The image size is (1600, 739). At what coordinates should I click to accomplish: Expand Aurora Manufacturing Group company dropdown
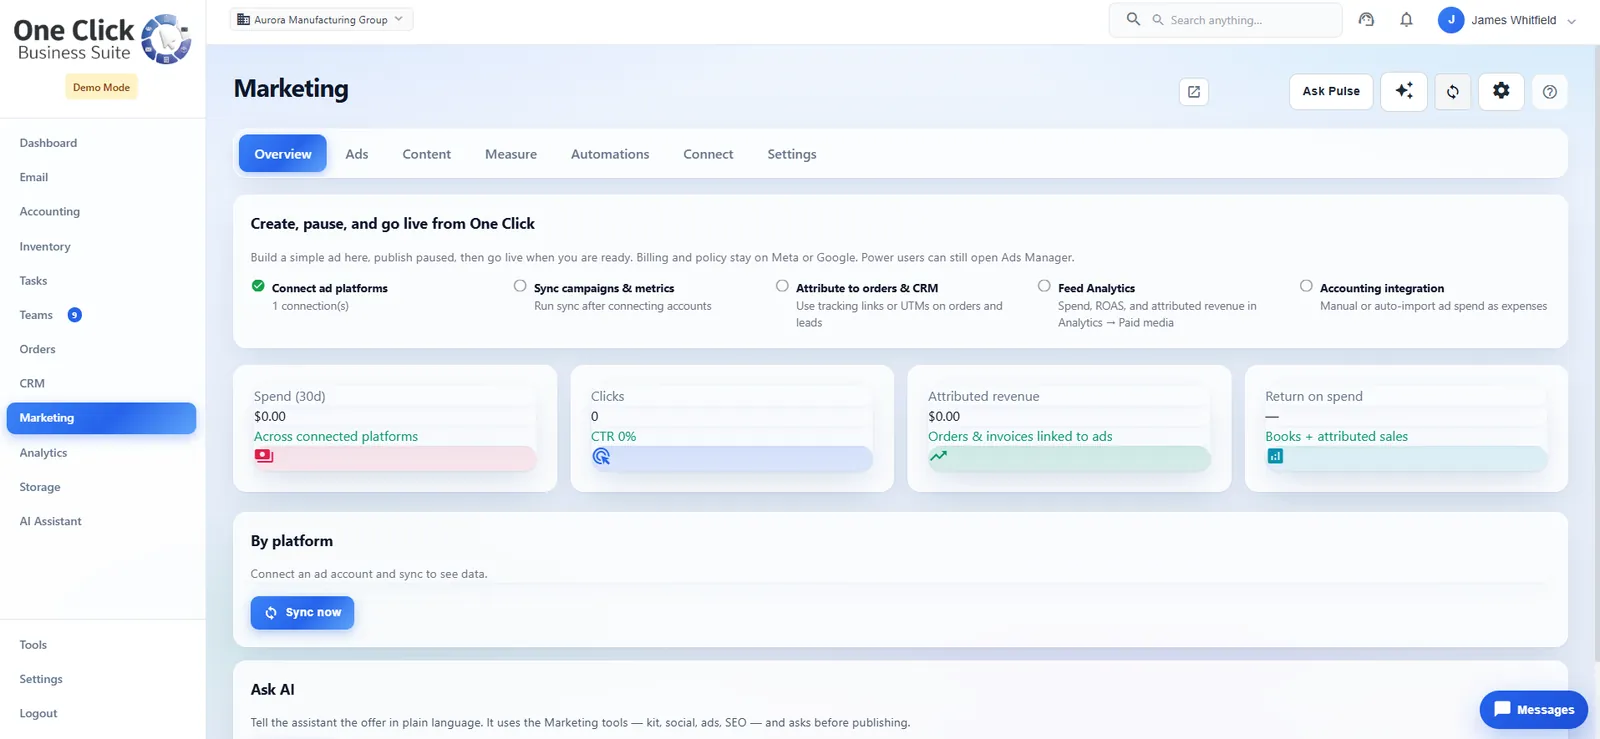click(321, 19)
